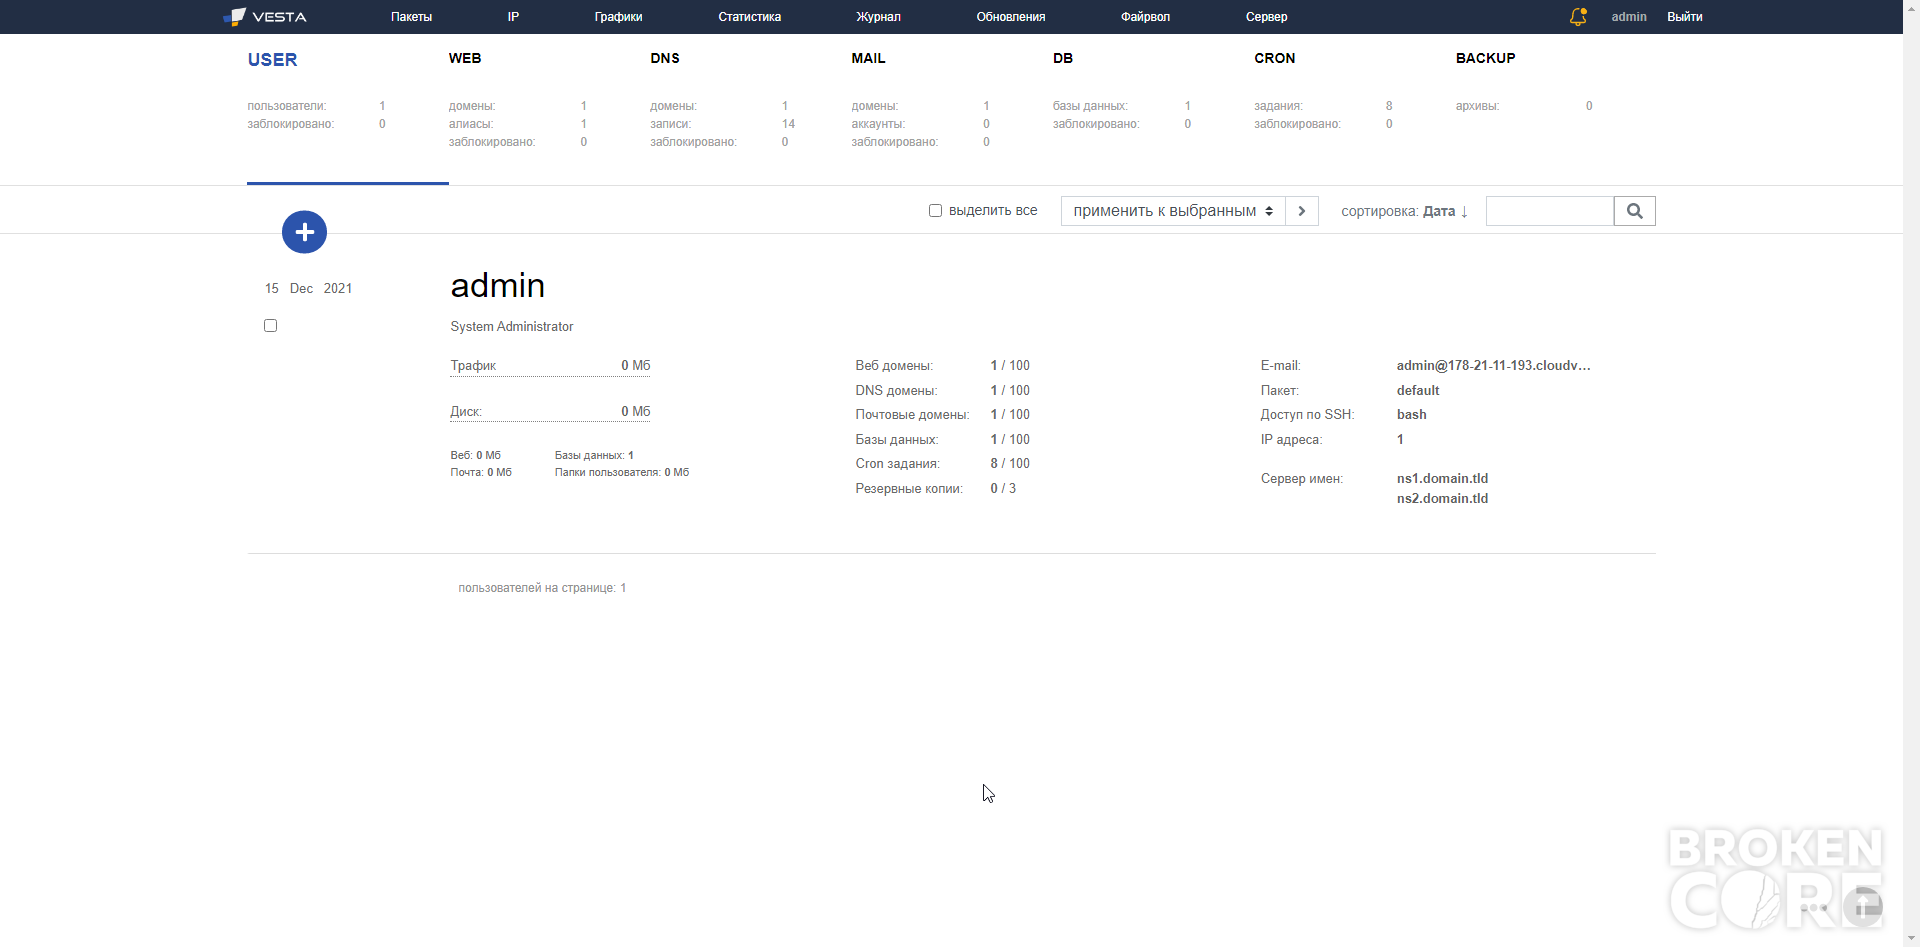
Task: Click the admin profile link in header
Action: 1629,17
